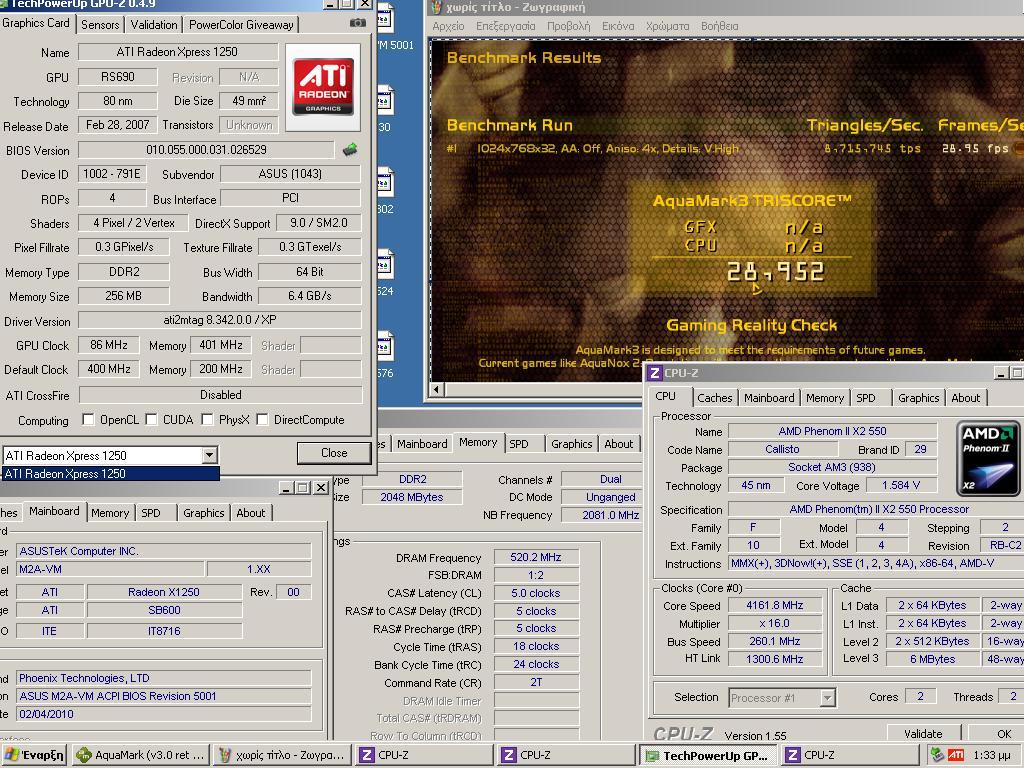Click the DRAM Frequency value 520.2 MHz
Image resolution: width=1024 pixels, height=768 pixels.
coord(536,557)
